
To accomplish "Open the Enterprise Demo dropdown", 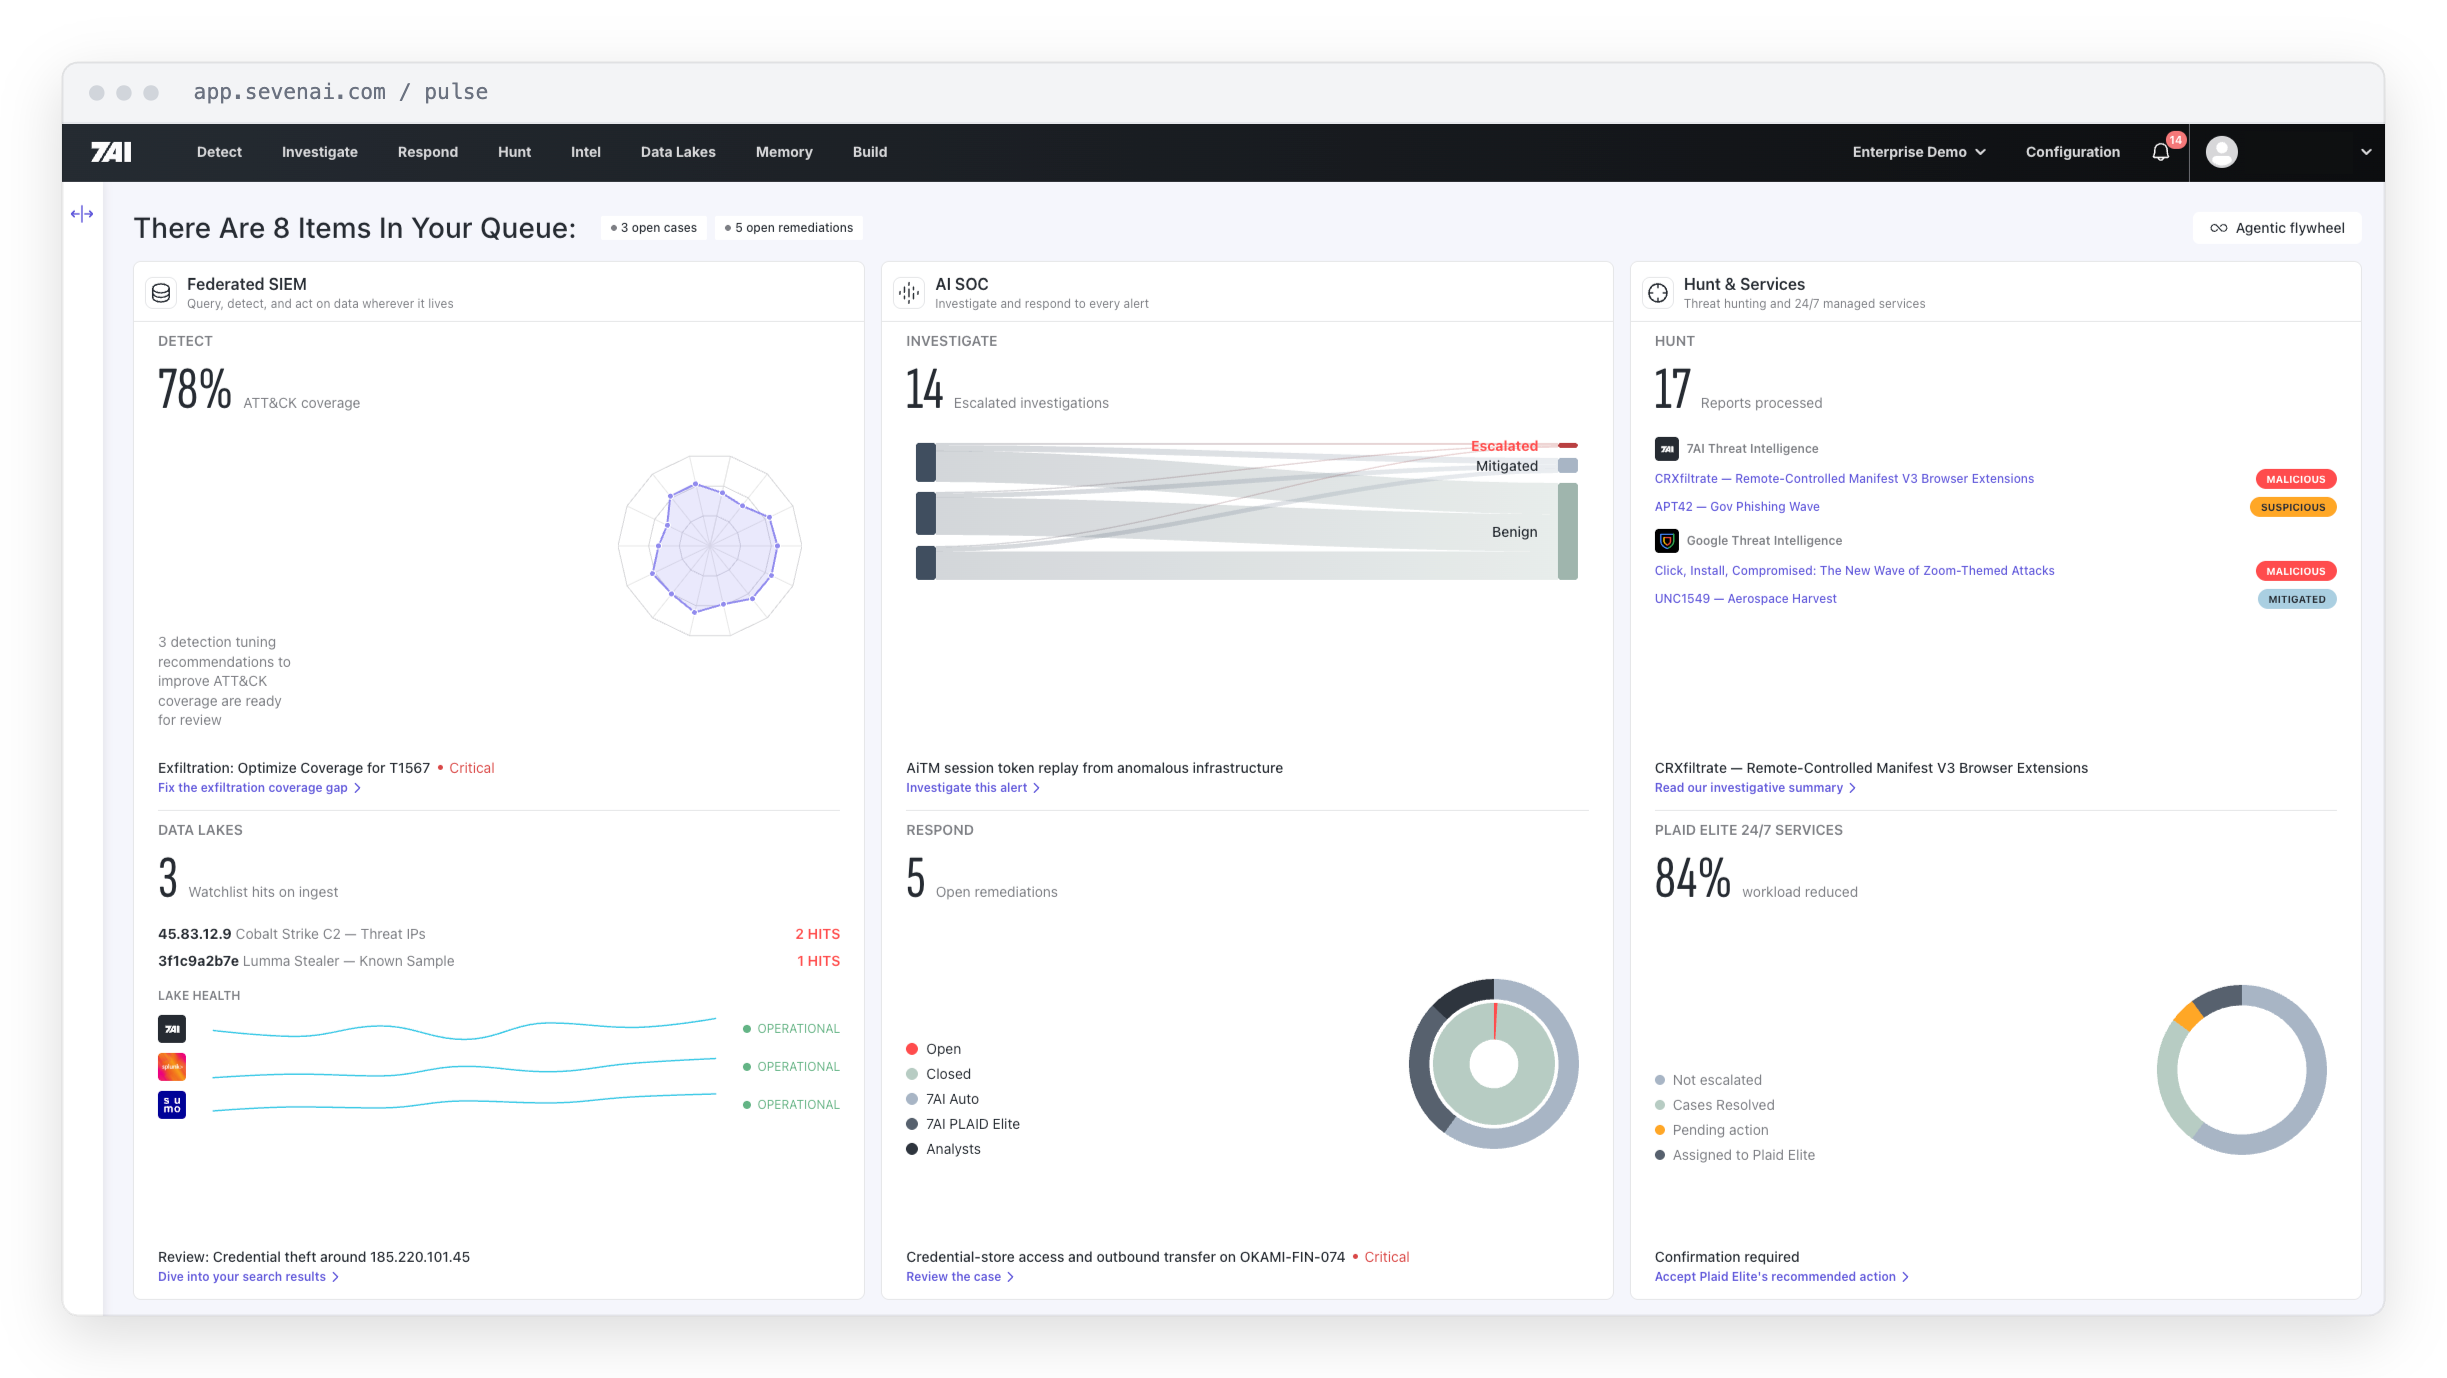I will pyautogui.click(x=1918, y=152).
